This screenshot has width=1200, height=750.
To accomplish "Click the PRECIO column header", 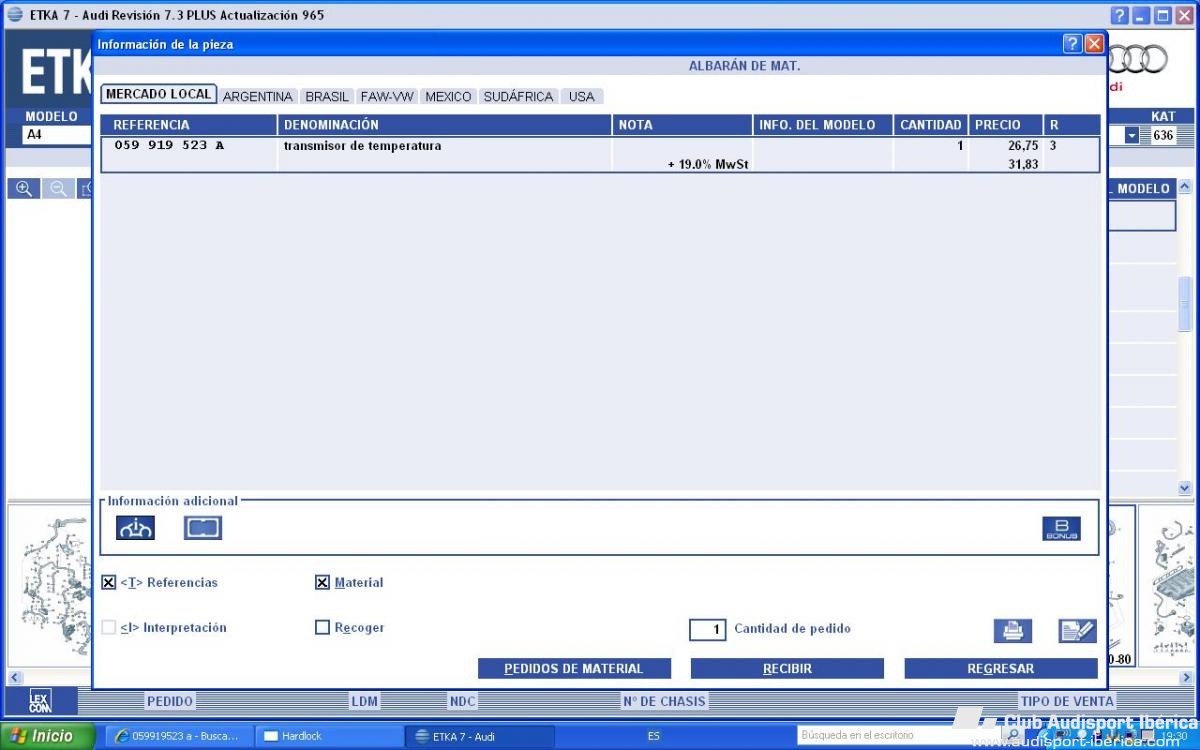I will pyautogui.click(x=1006, y=125).
